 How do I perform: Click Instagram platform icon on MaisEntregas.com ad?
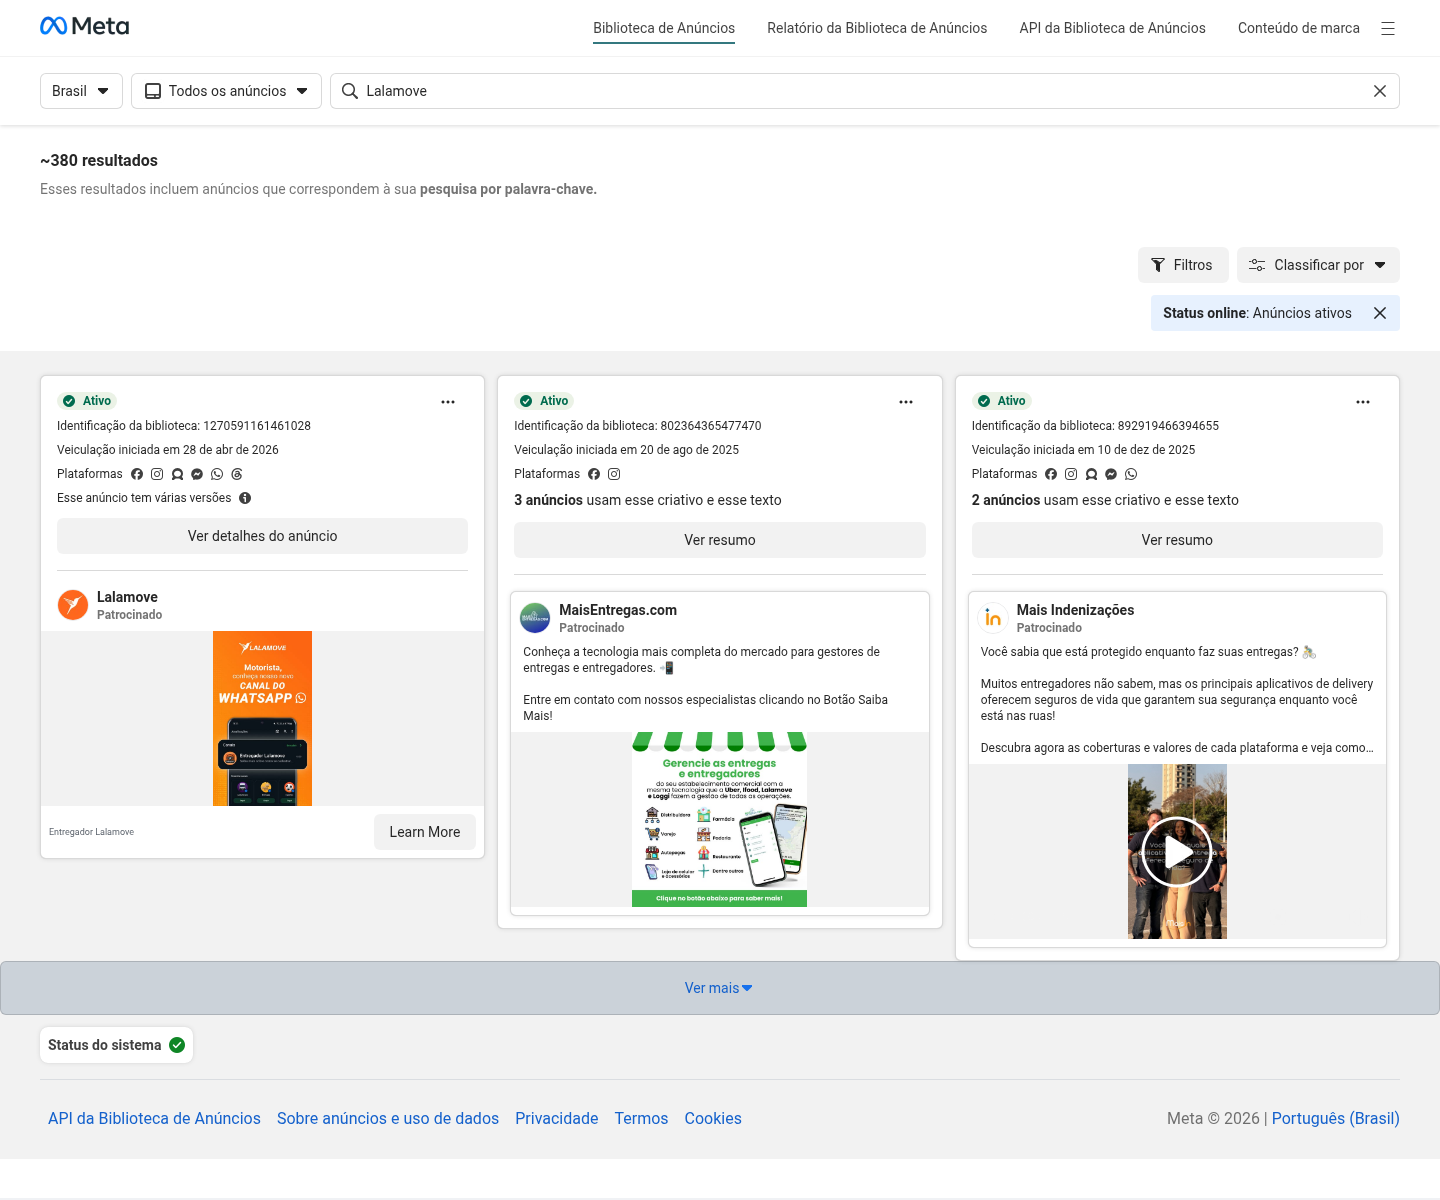click(614, 474)
